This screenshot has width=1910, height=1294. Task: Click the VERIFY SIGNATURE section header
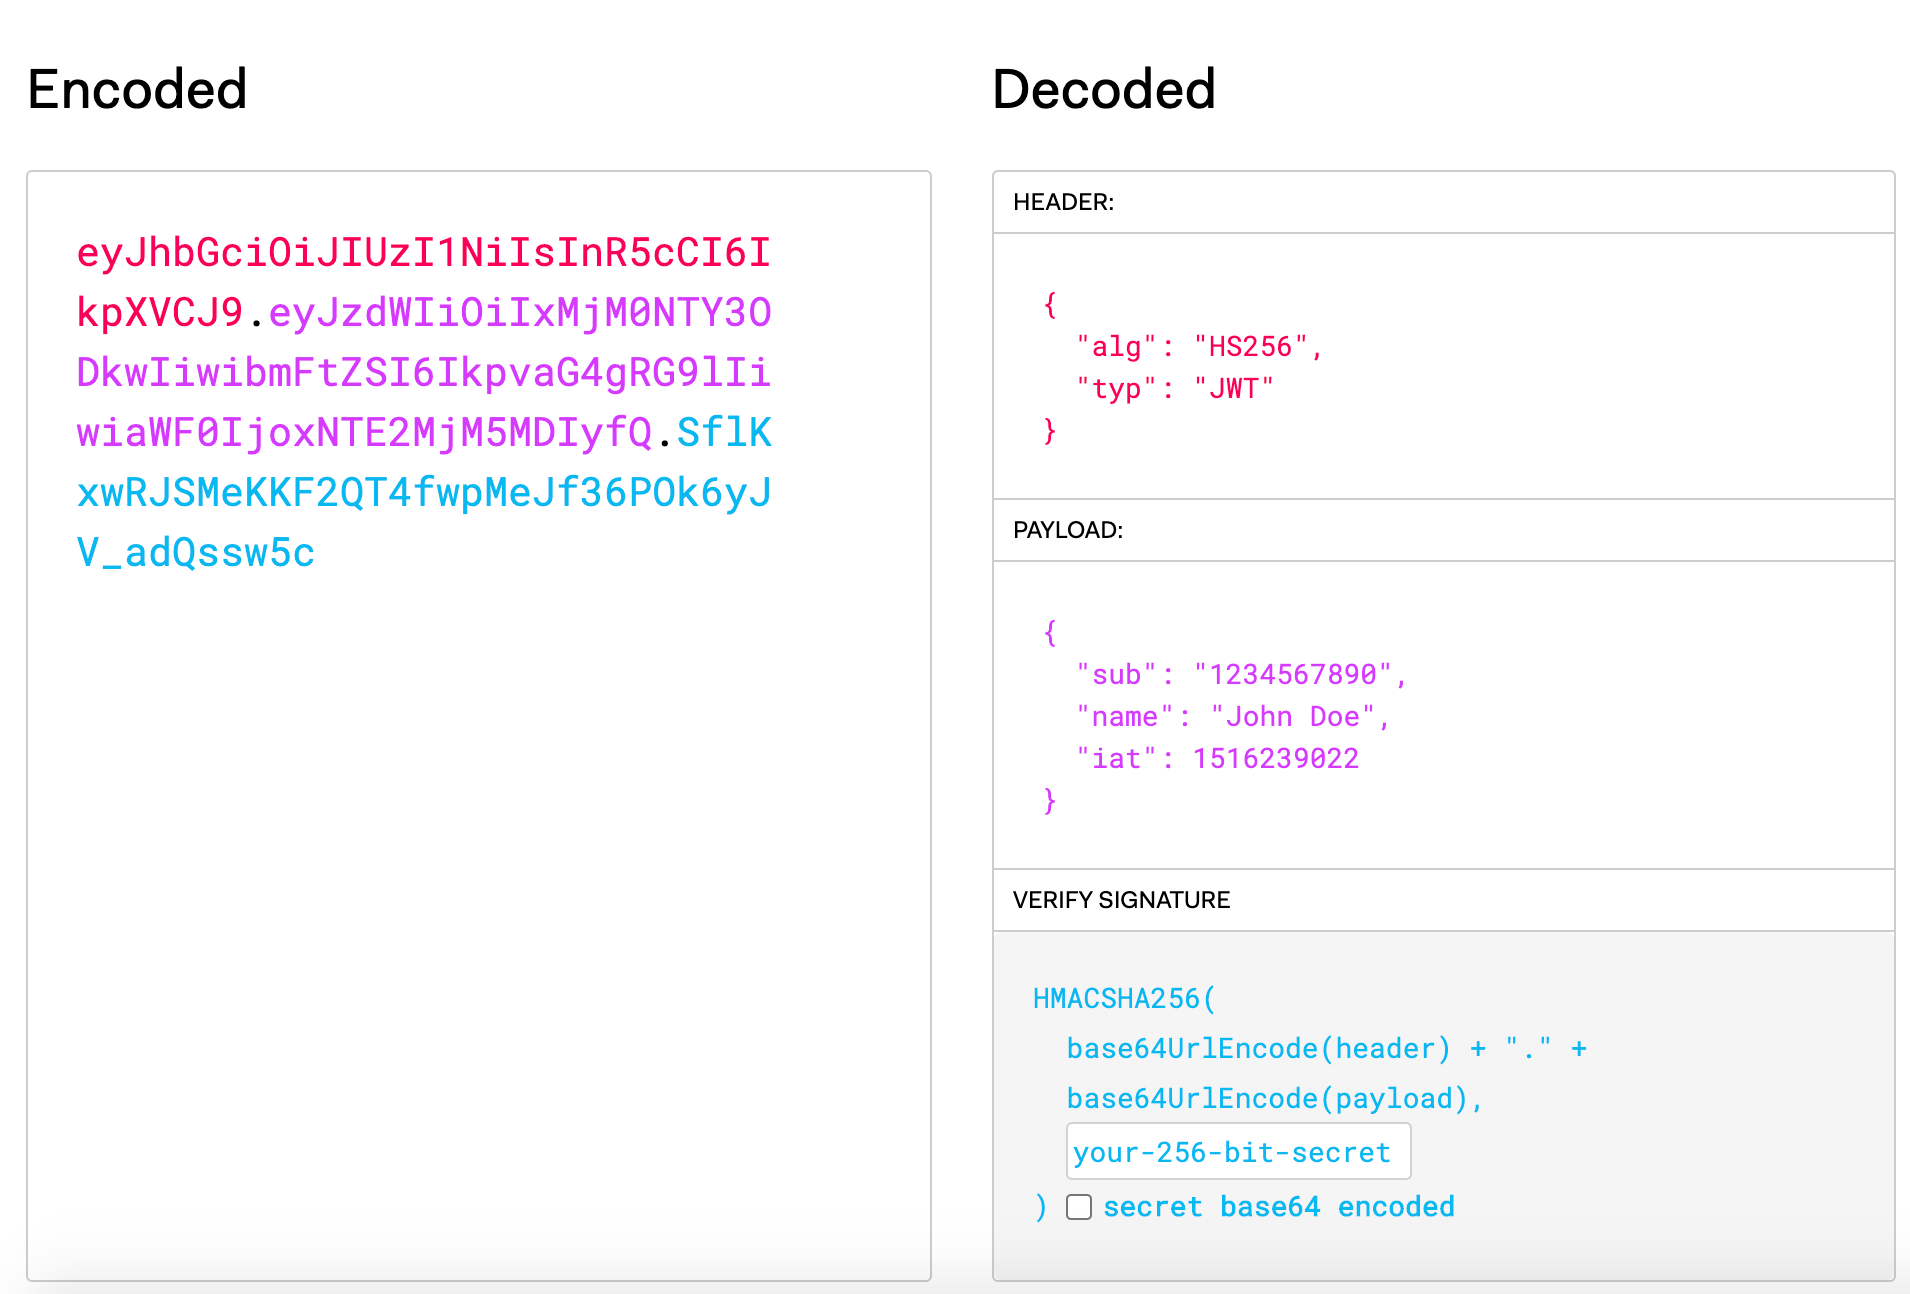point(1122,900)
